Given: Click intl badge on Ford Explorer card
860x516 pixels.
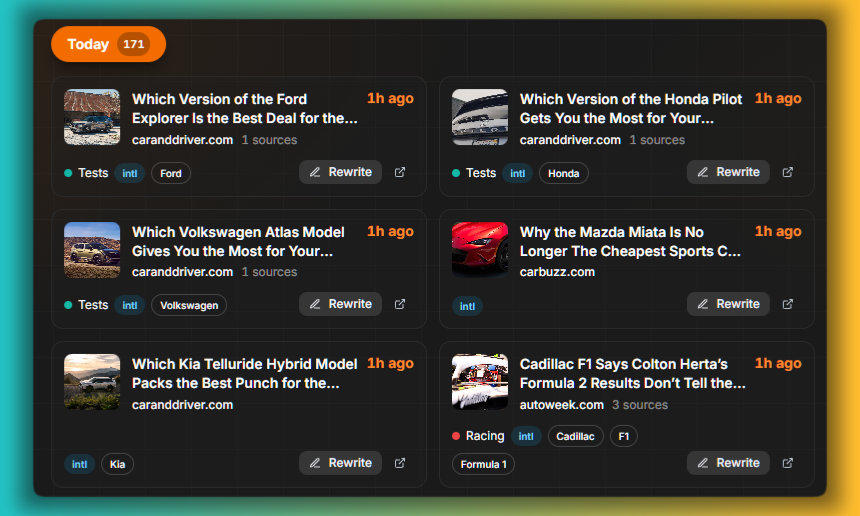Looking at the screenshot, I should (x=130, y=173).
